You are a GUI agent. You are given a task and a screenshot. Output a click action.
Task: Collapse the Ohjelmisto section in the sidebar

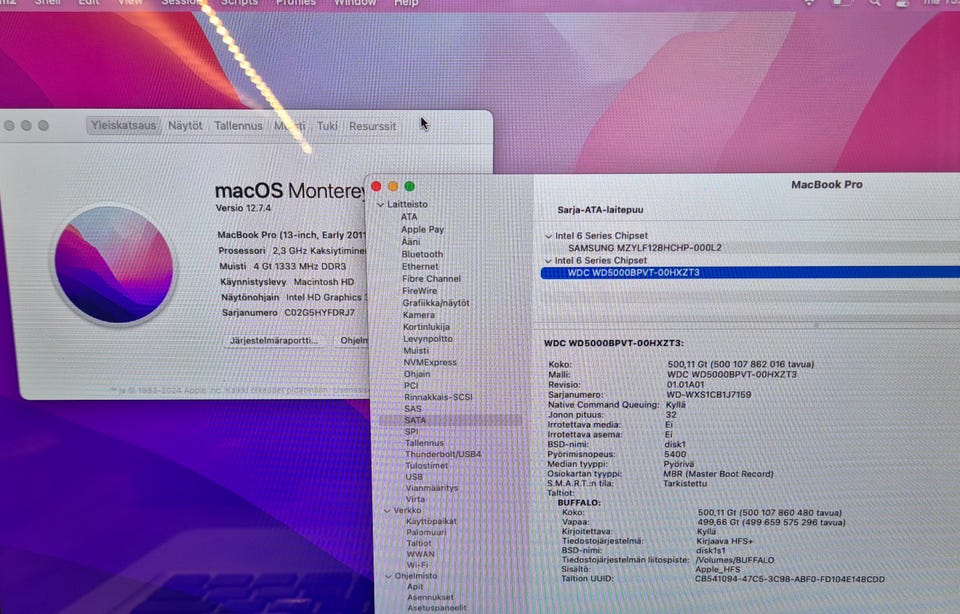coord(389,576)
